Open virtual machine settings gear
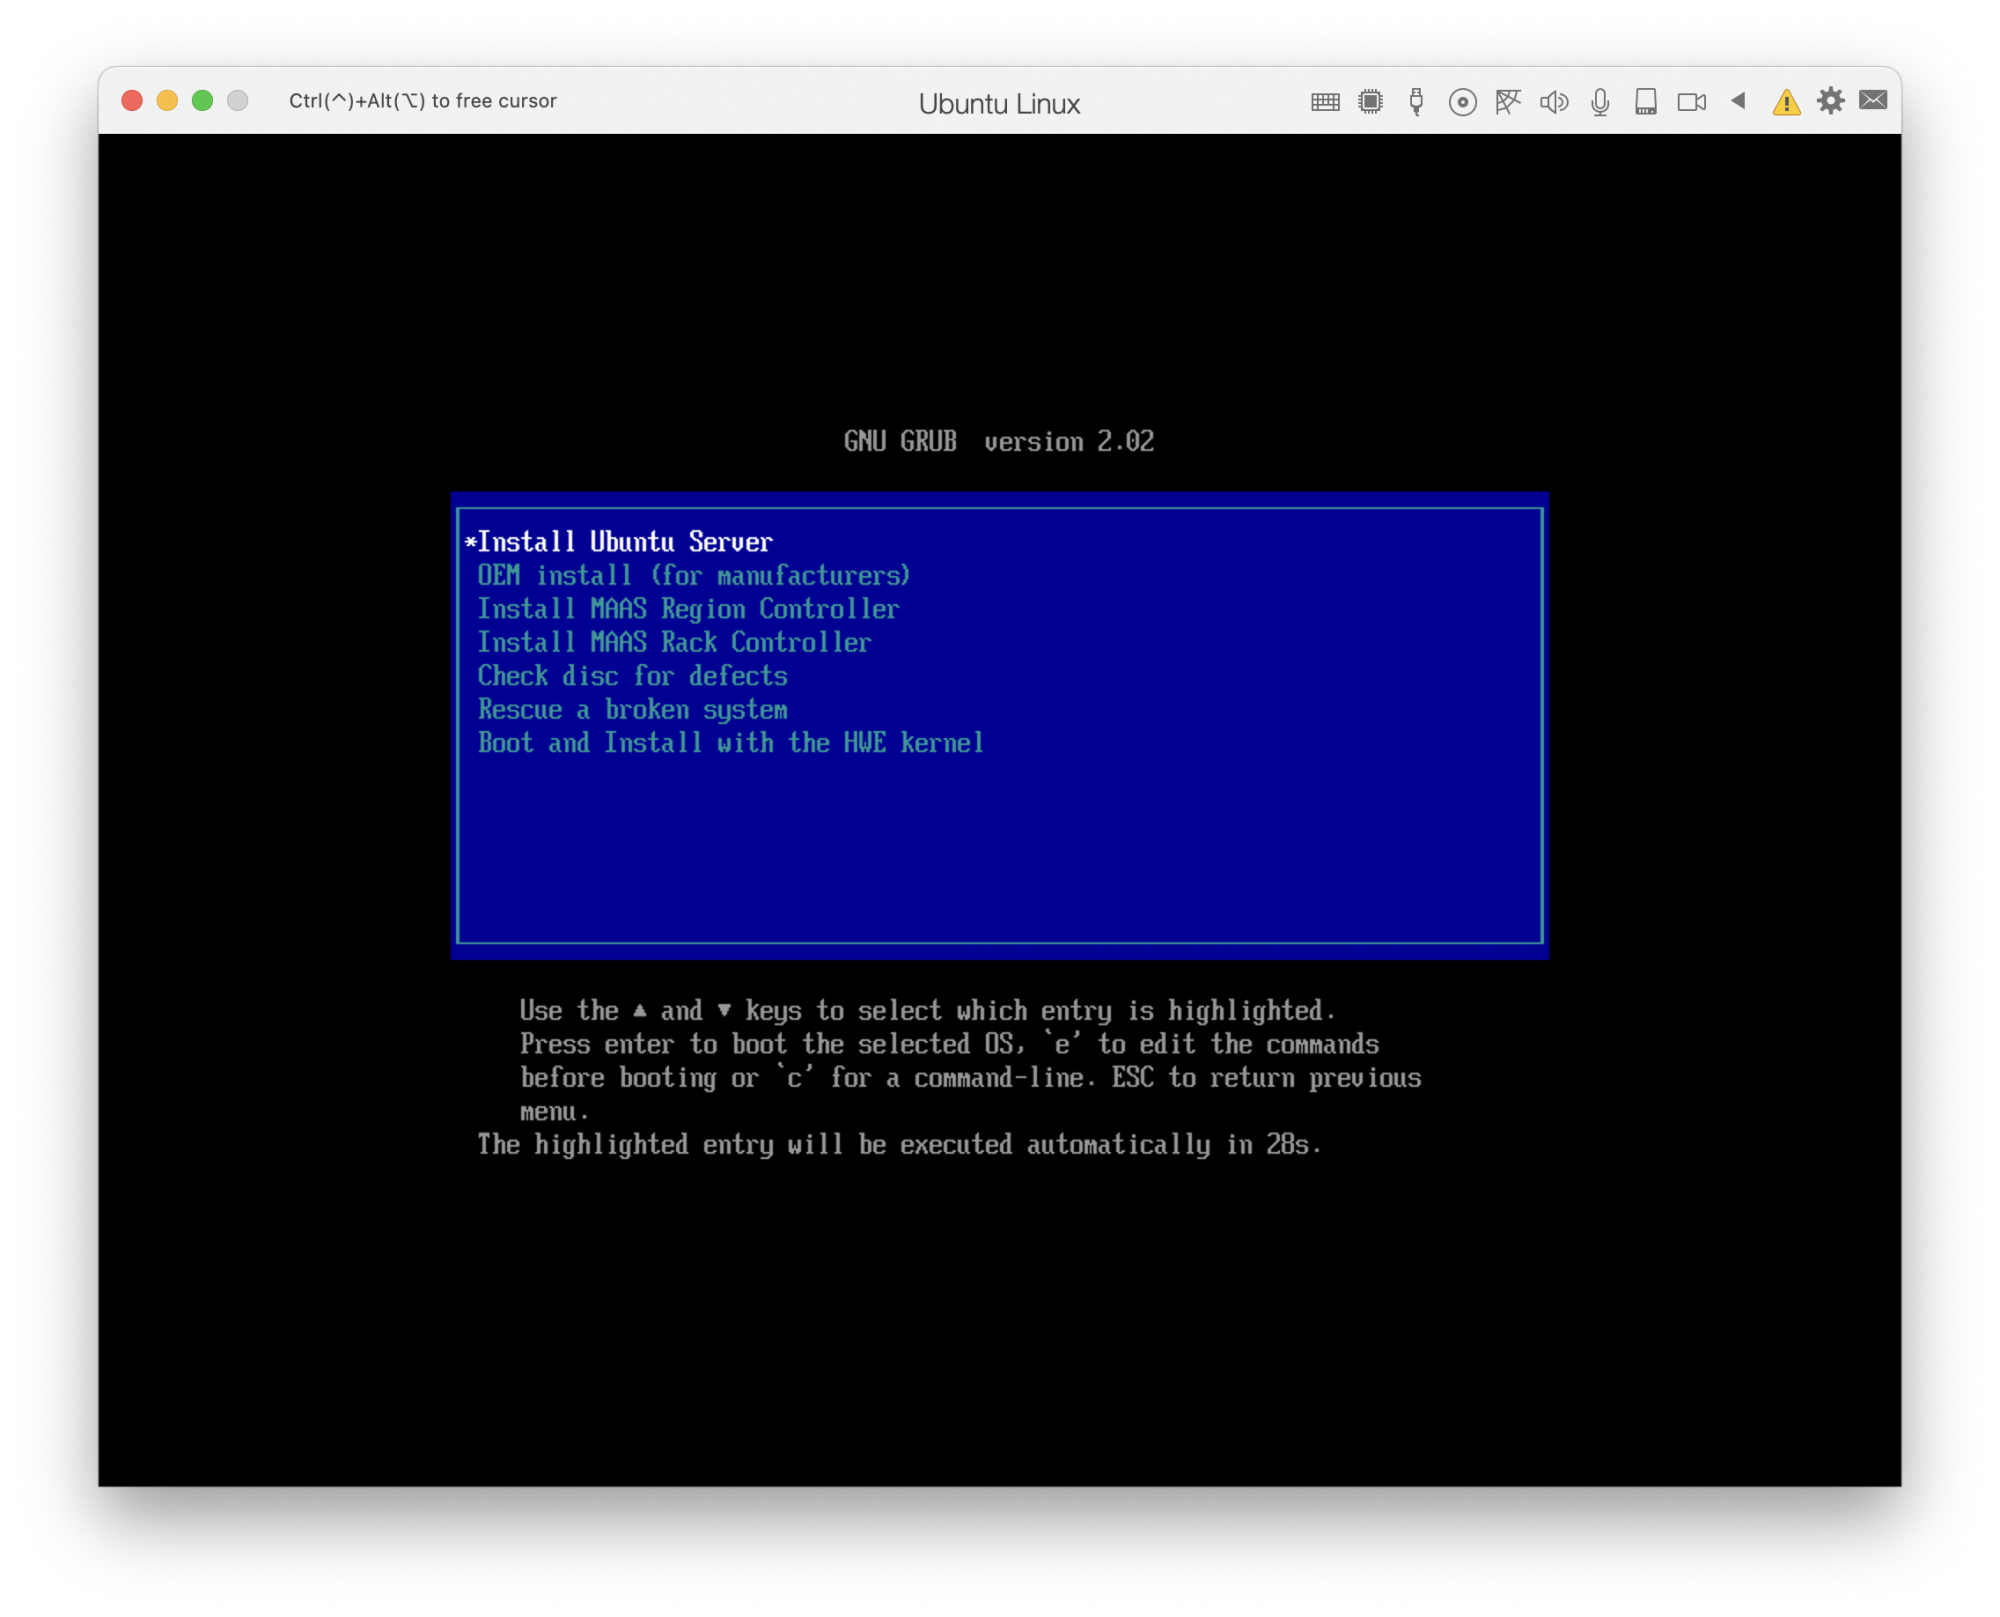 (x=1830, y=101)
